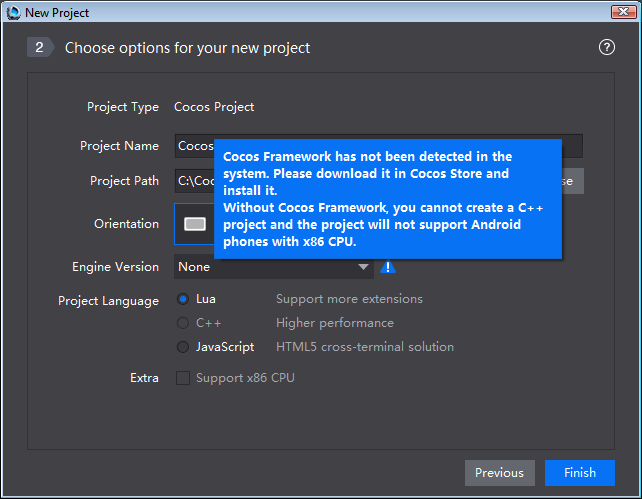Expand the Engine Version dropdown arrow
This screenshot has height=499, width=642.
pos(363,267)
